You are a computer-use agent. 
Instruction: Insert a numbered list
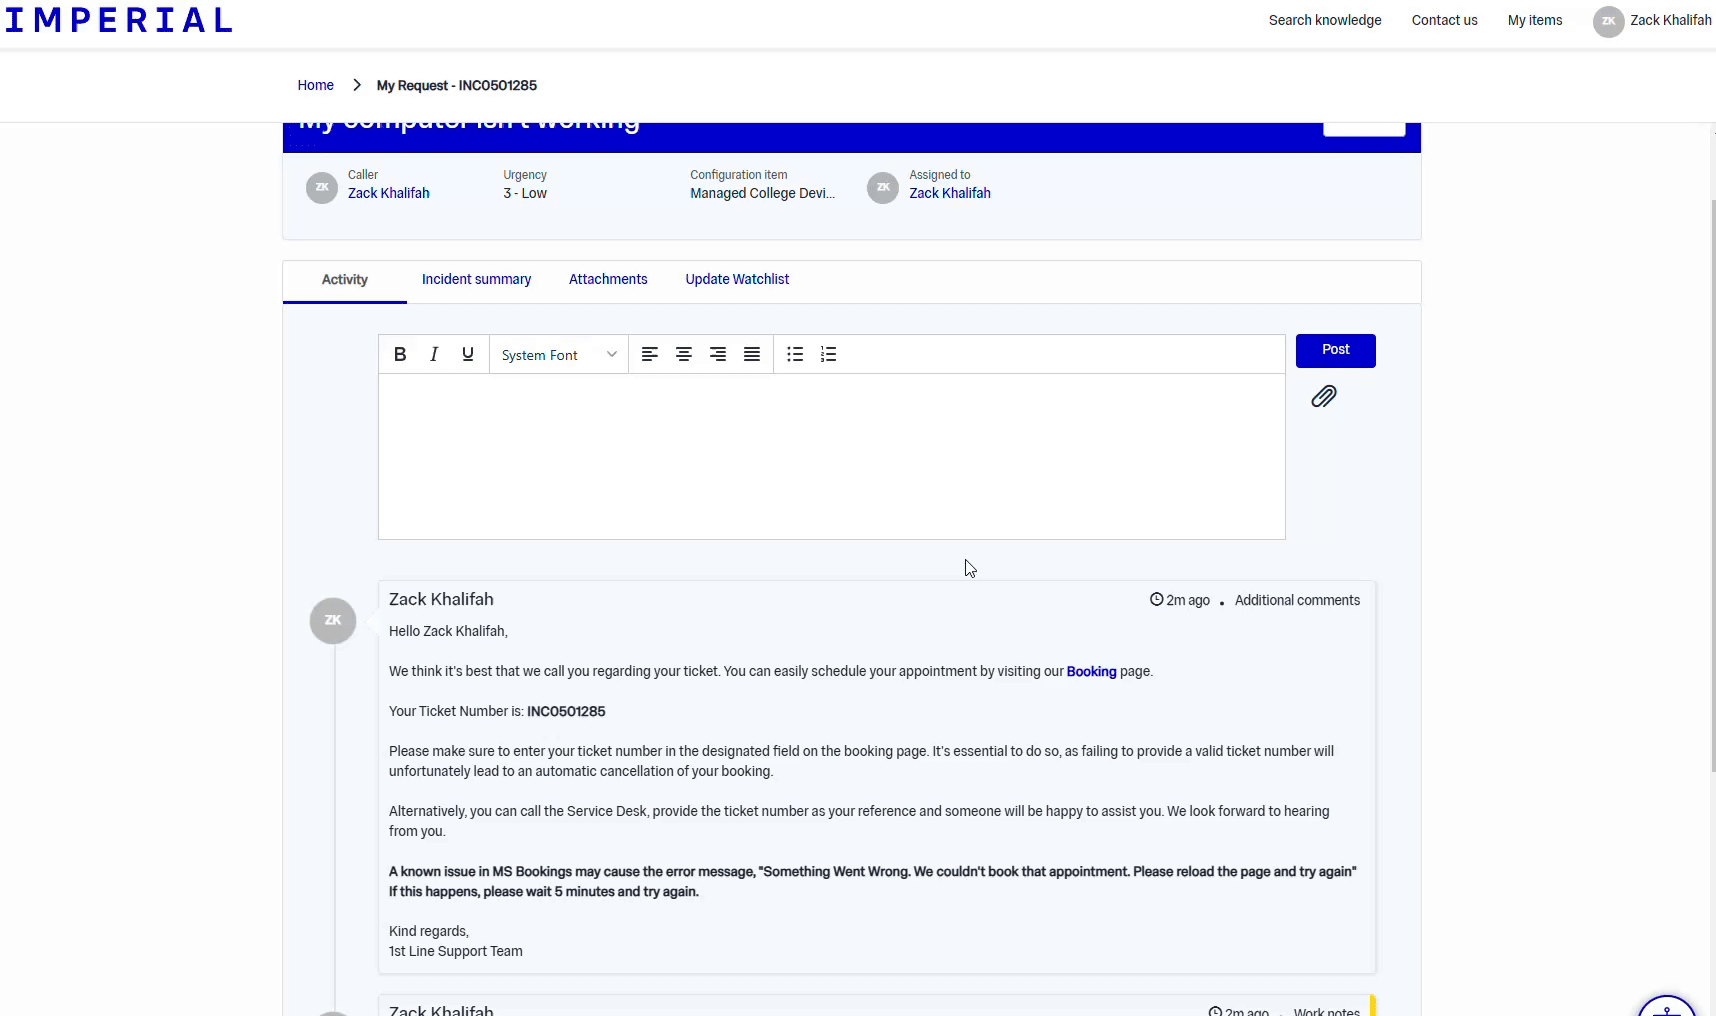point(828,354)
